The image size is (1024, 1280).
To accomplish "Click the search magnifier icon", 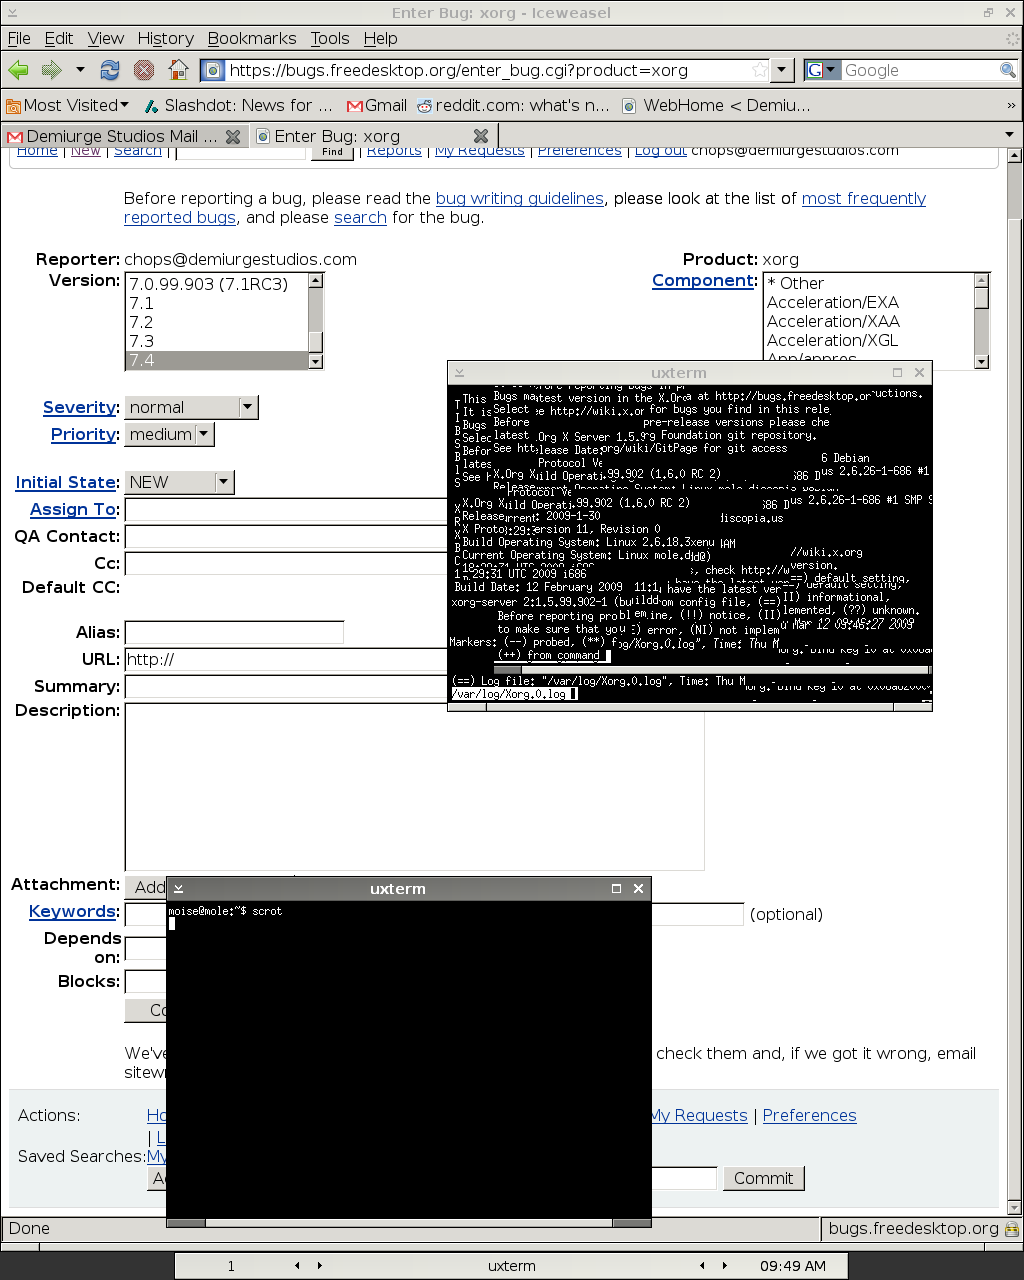I will (x=1008, y=70).
